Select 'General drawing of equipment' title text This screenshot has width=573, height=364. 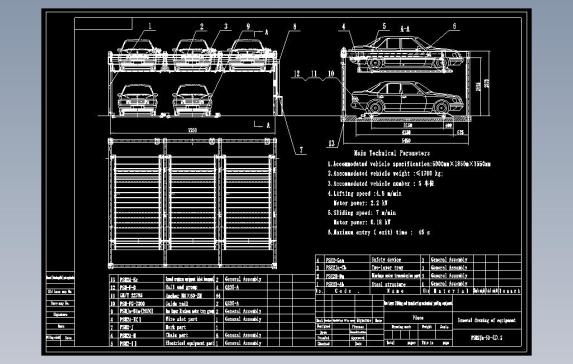(486, 320)
